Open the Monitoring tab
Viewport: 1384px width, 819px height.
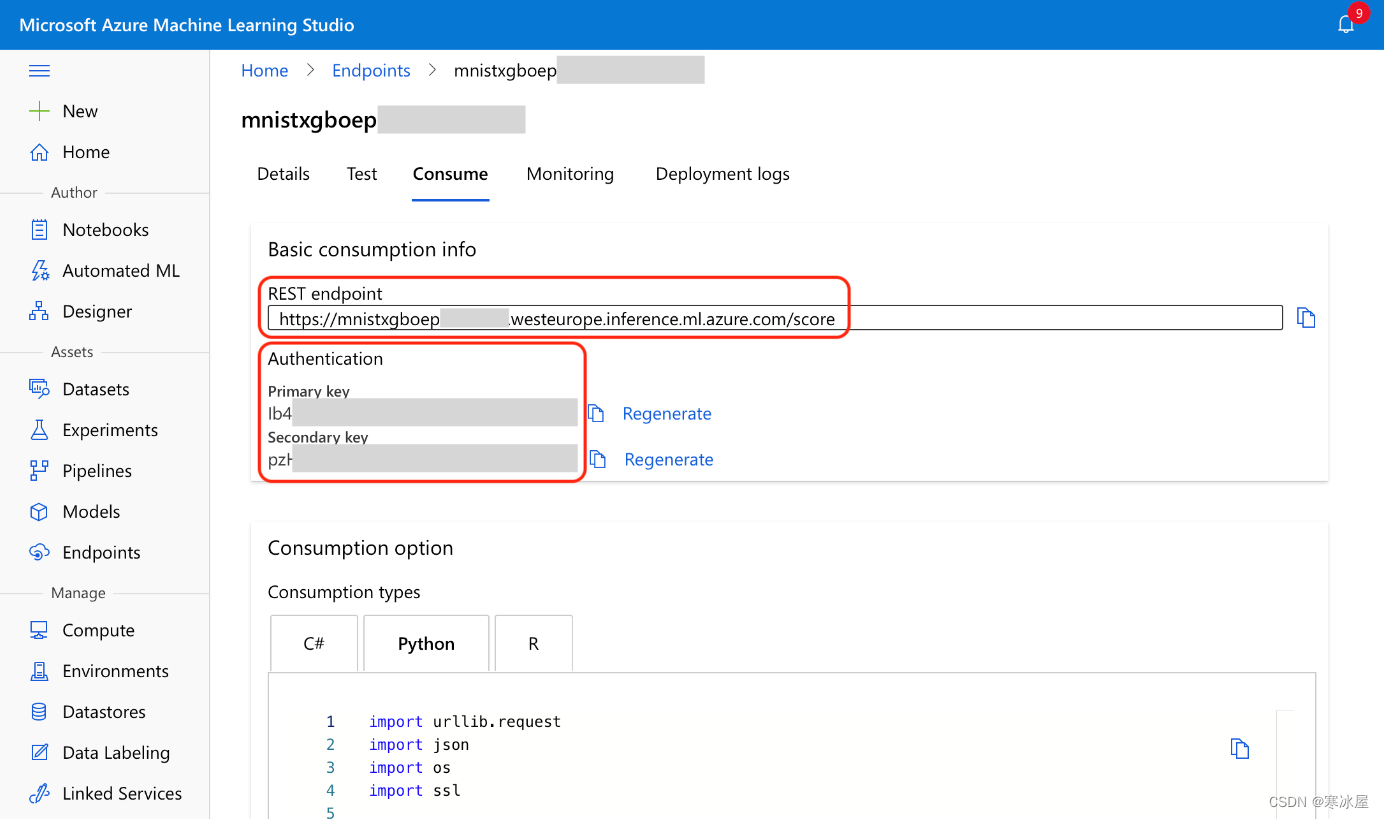pos(570,174)
